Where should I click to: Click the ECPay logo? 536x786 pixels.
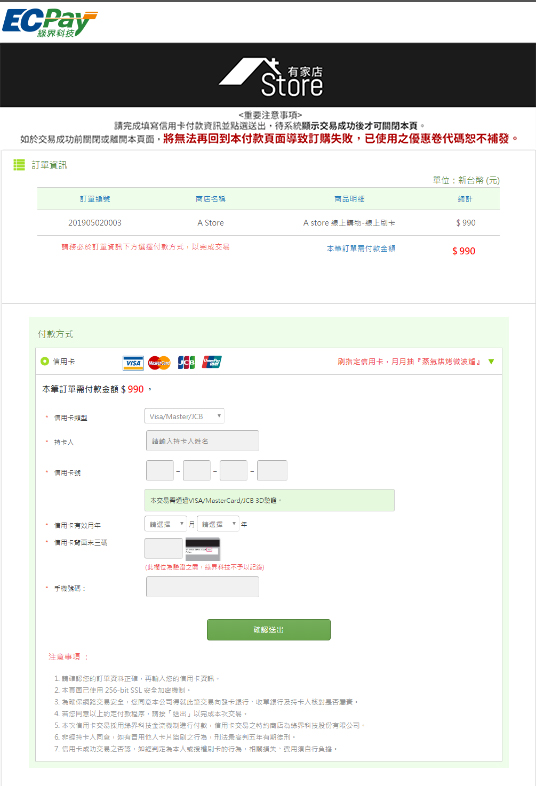pos(49,23)
